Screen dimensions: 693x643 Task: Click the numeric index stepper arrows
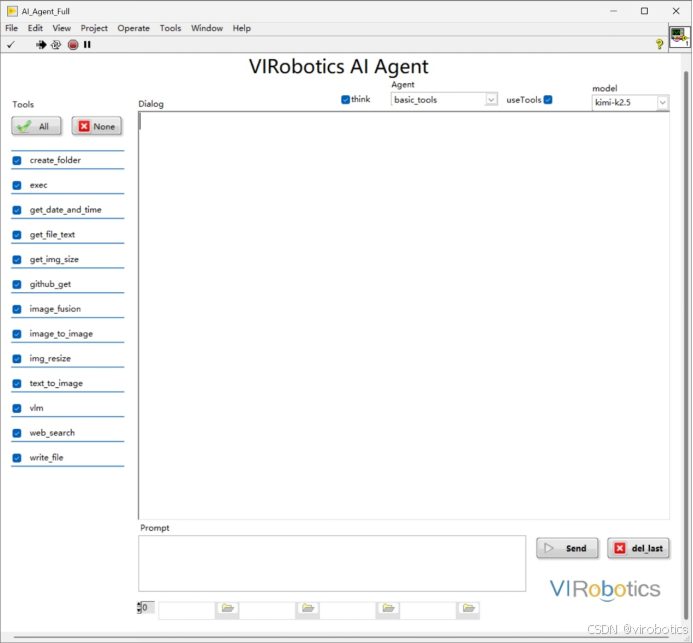[x=139, y=608]
